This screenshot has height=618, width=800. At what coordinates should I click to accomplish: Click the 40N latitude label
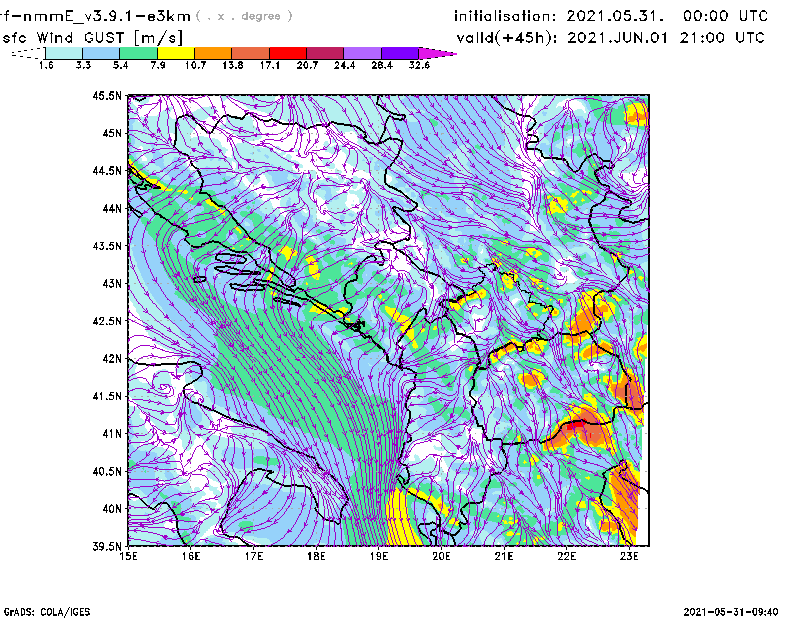coord(112,509)
